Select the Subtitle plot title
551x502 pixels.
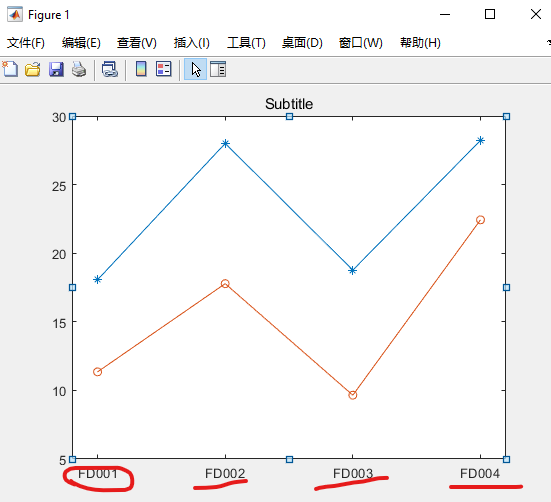tap(289, 104)
